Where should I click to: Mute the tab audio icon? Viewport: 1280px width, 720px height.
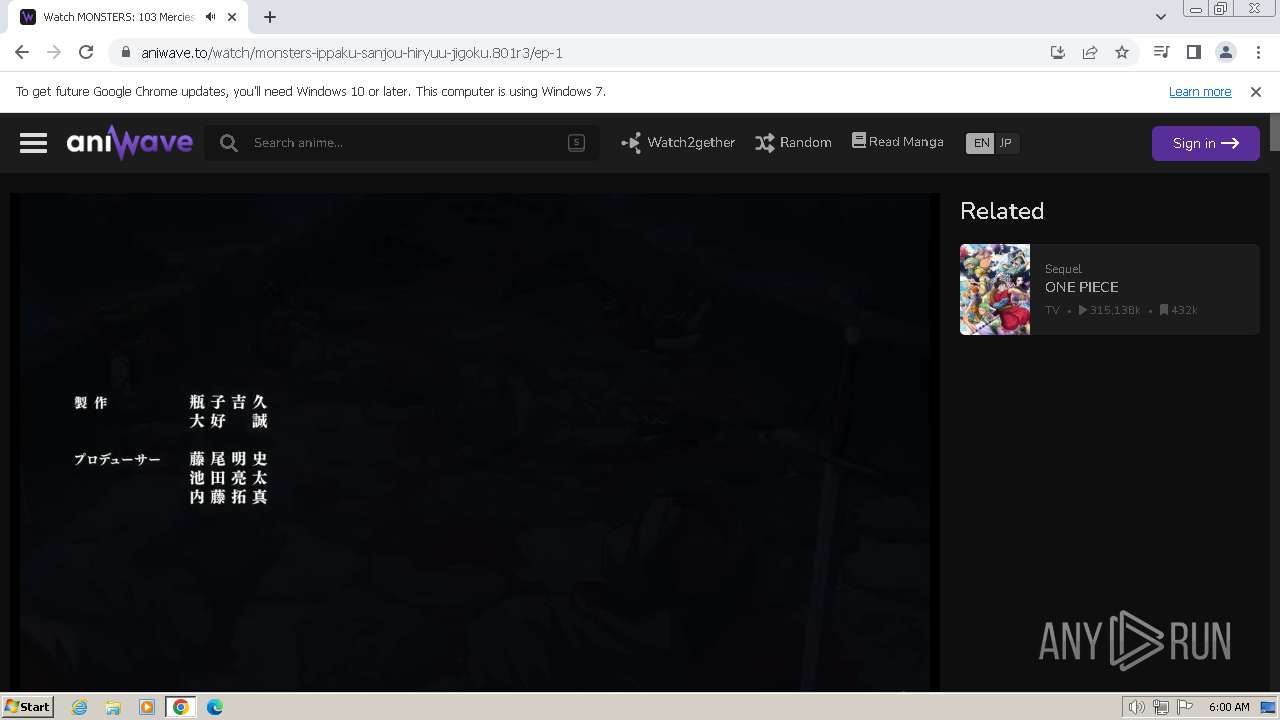pos(210,17)
